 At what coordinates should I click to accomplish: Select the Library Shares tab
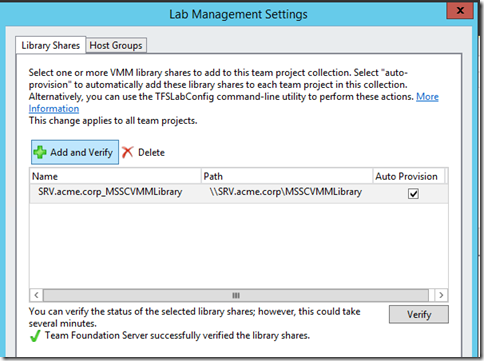pos(51,45)
